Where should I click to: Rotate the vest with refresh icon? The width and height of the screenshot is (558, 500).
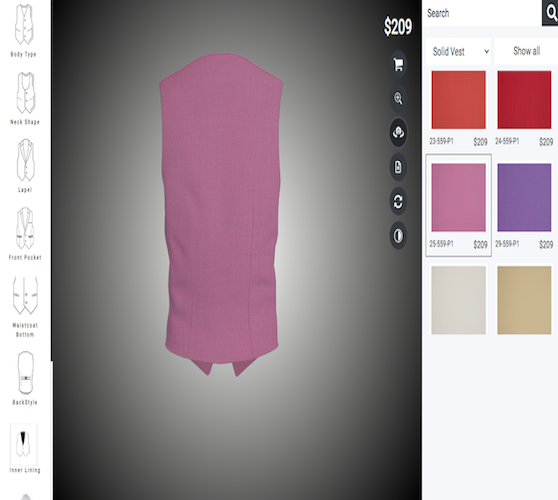pos(398,201)
